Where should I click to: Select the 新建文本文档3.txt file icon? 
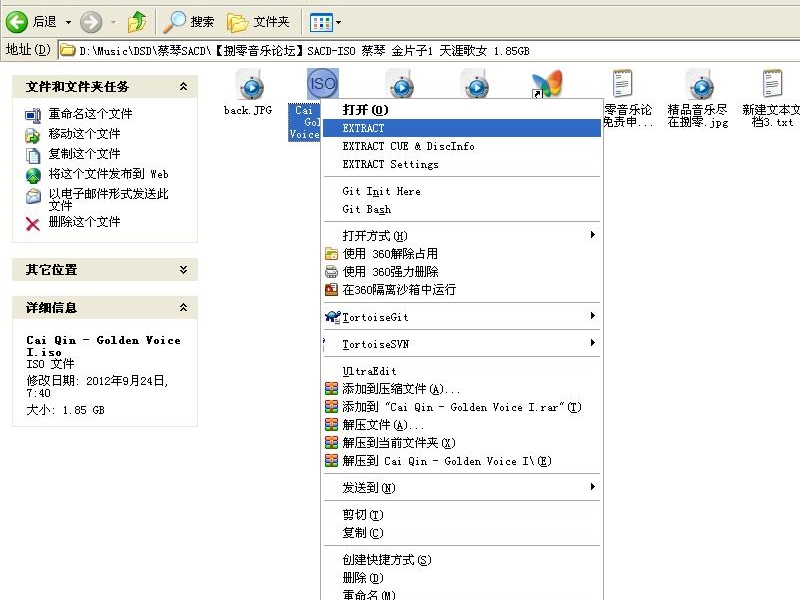point(772,86)
